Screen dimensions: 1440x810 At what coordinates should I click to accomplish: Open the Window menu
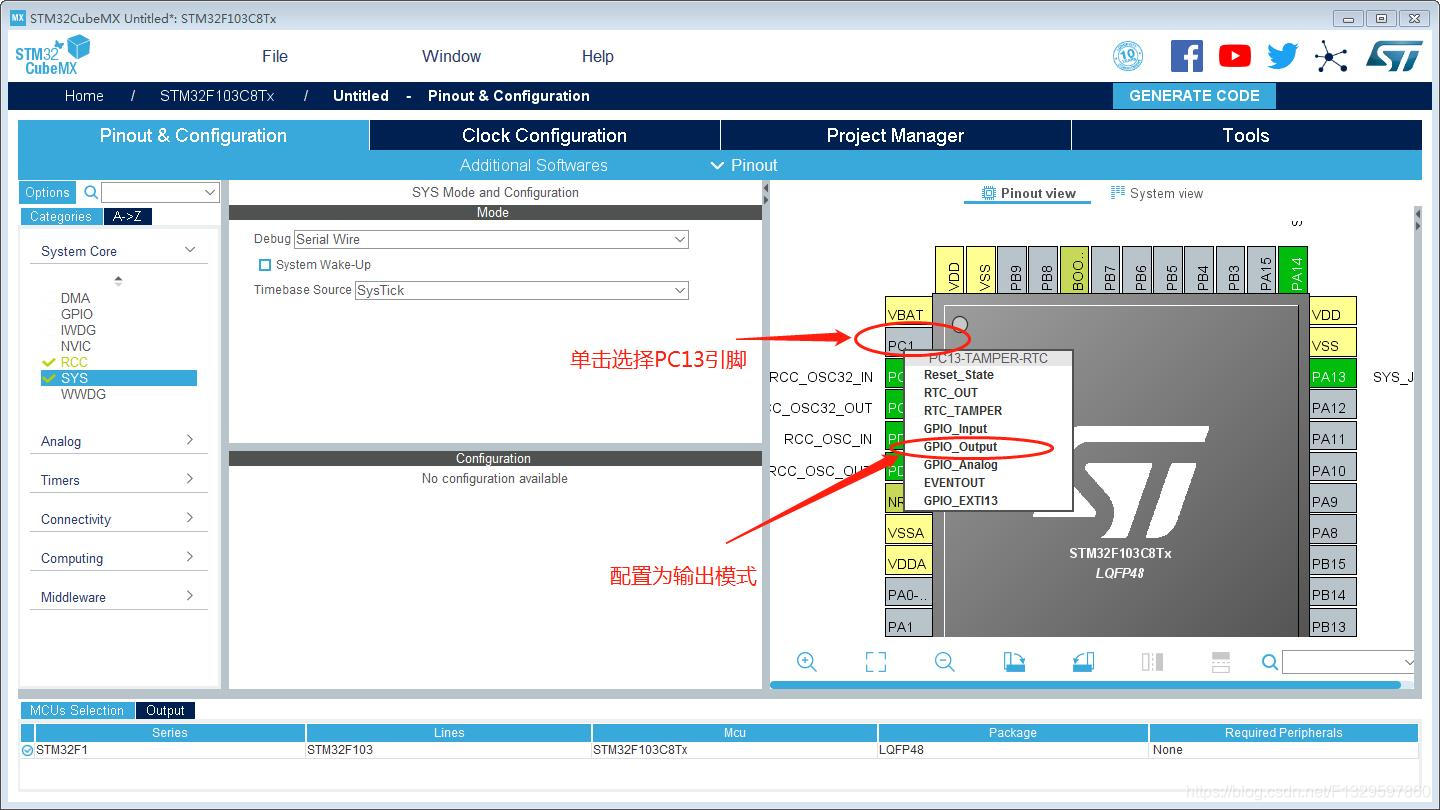tap(451, 56)
